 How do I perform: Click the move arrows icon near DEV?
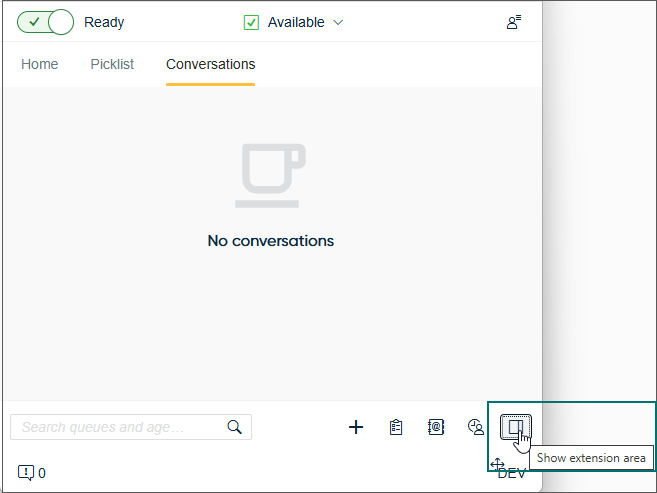coord(497,465)
